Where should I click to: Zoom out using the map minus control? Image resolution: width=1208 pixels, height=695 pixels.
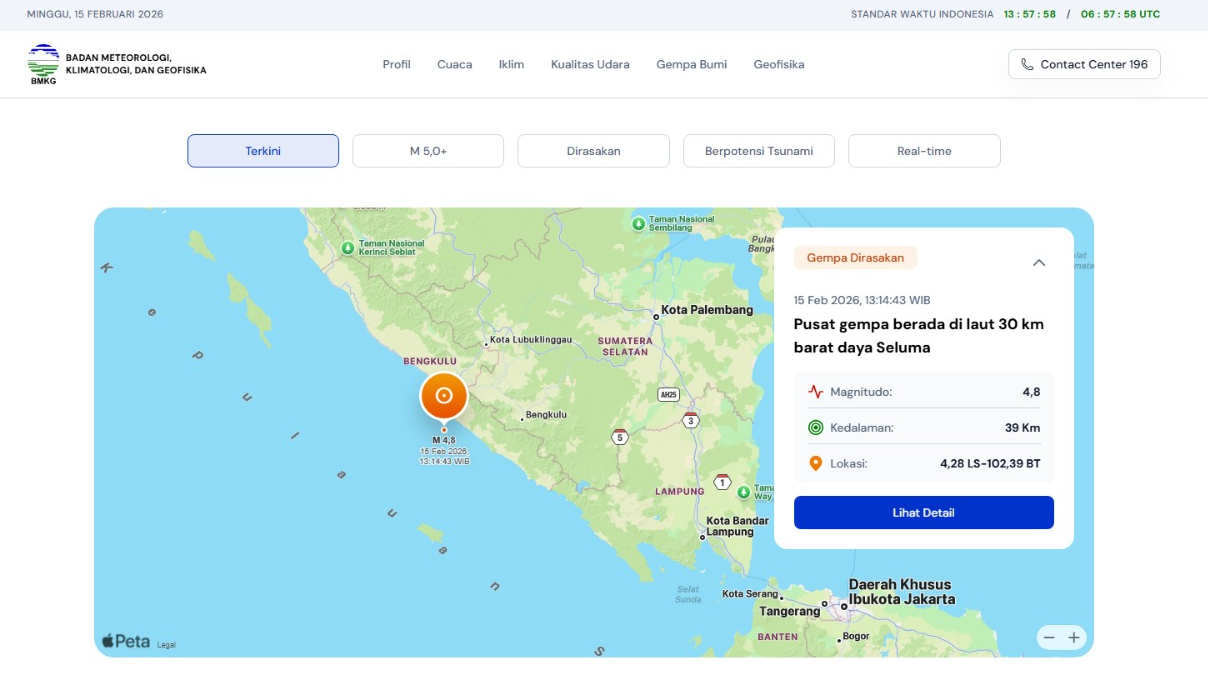[x=1049, y=637]
